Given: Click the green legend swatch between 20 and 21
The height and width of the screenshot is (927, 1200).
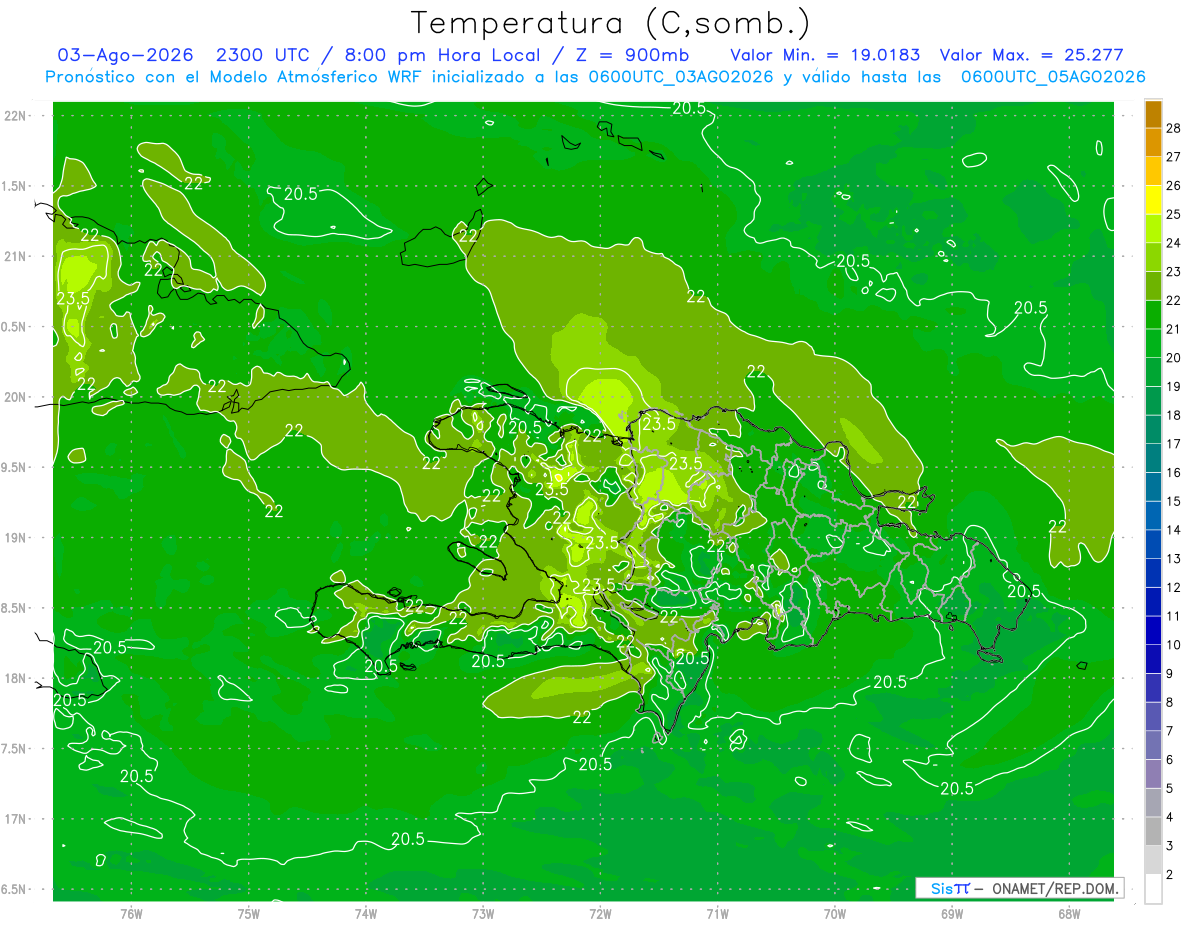Looking at the screenshot, I should click(1154, 343).
